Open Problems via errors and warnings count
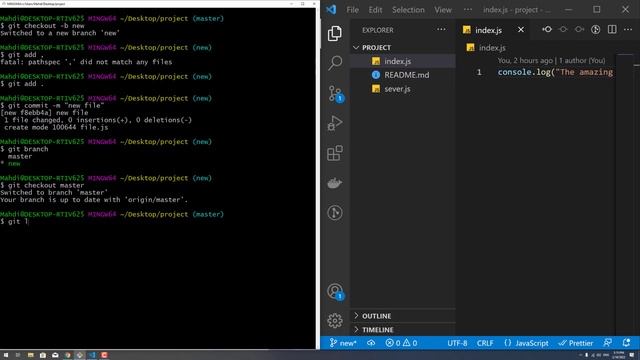The height and width of the screenshot is (360, 640). [x=401, y=343]
